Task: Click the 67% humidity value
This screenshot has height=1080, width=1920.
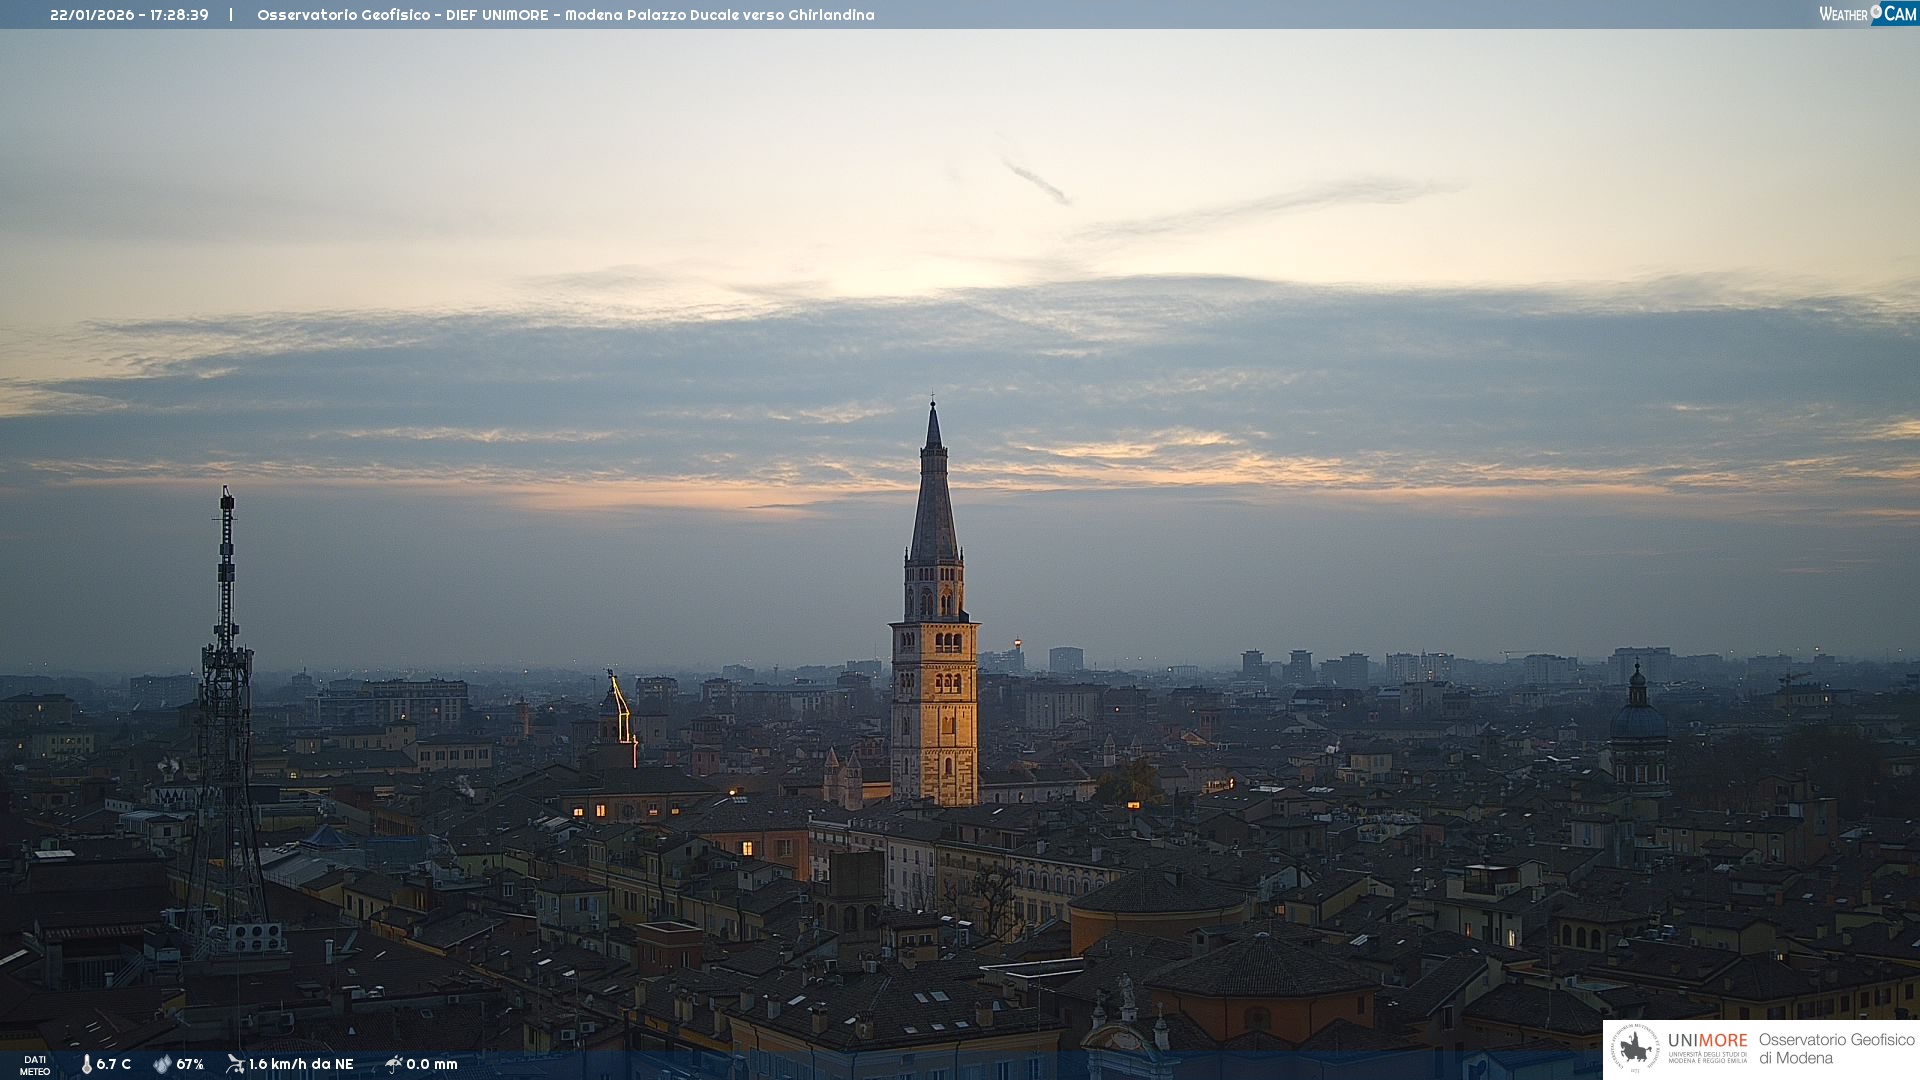Action: [190, 1064]
